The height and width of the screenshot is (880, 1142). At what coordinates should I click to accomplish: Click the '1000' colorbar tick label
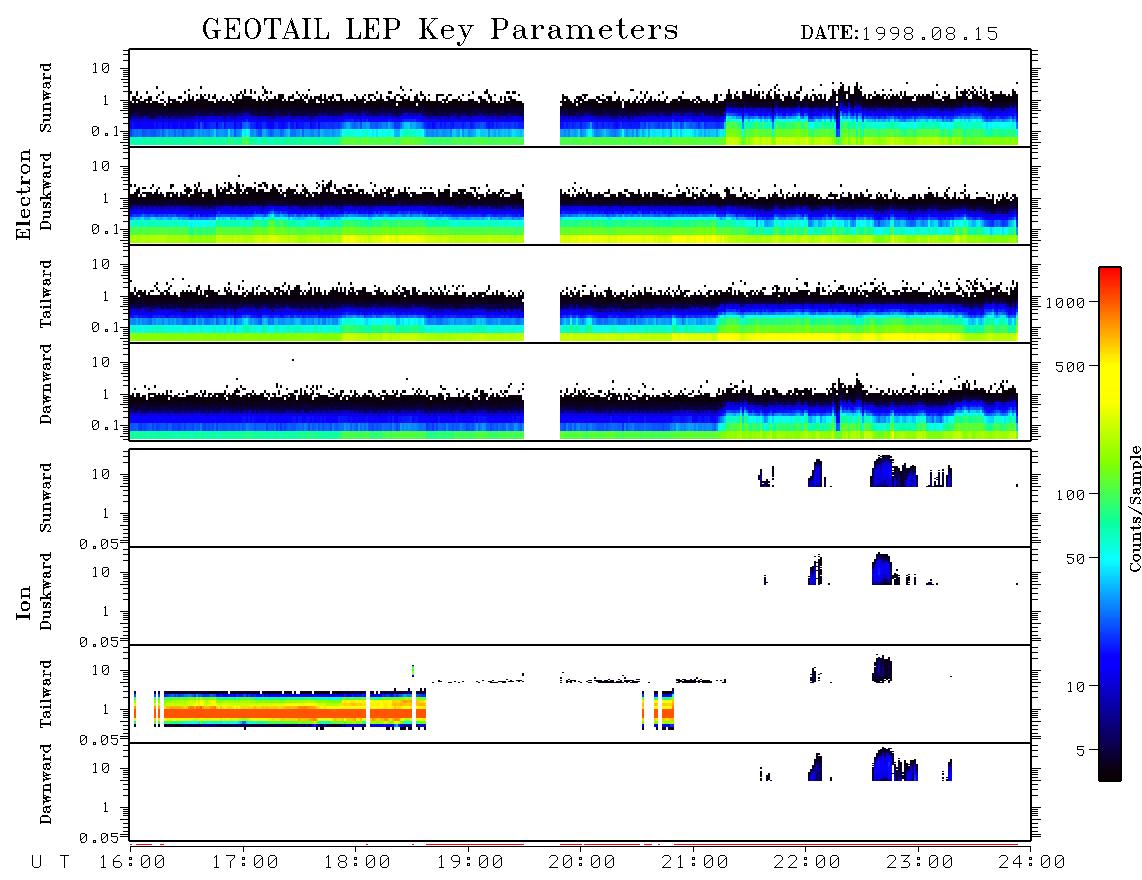(1066, 302)
